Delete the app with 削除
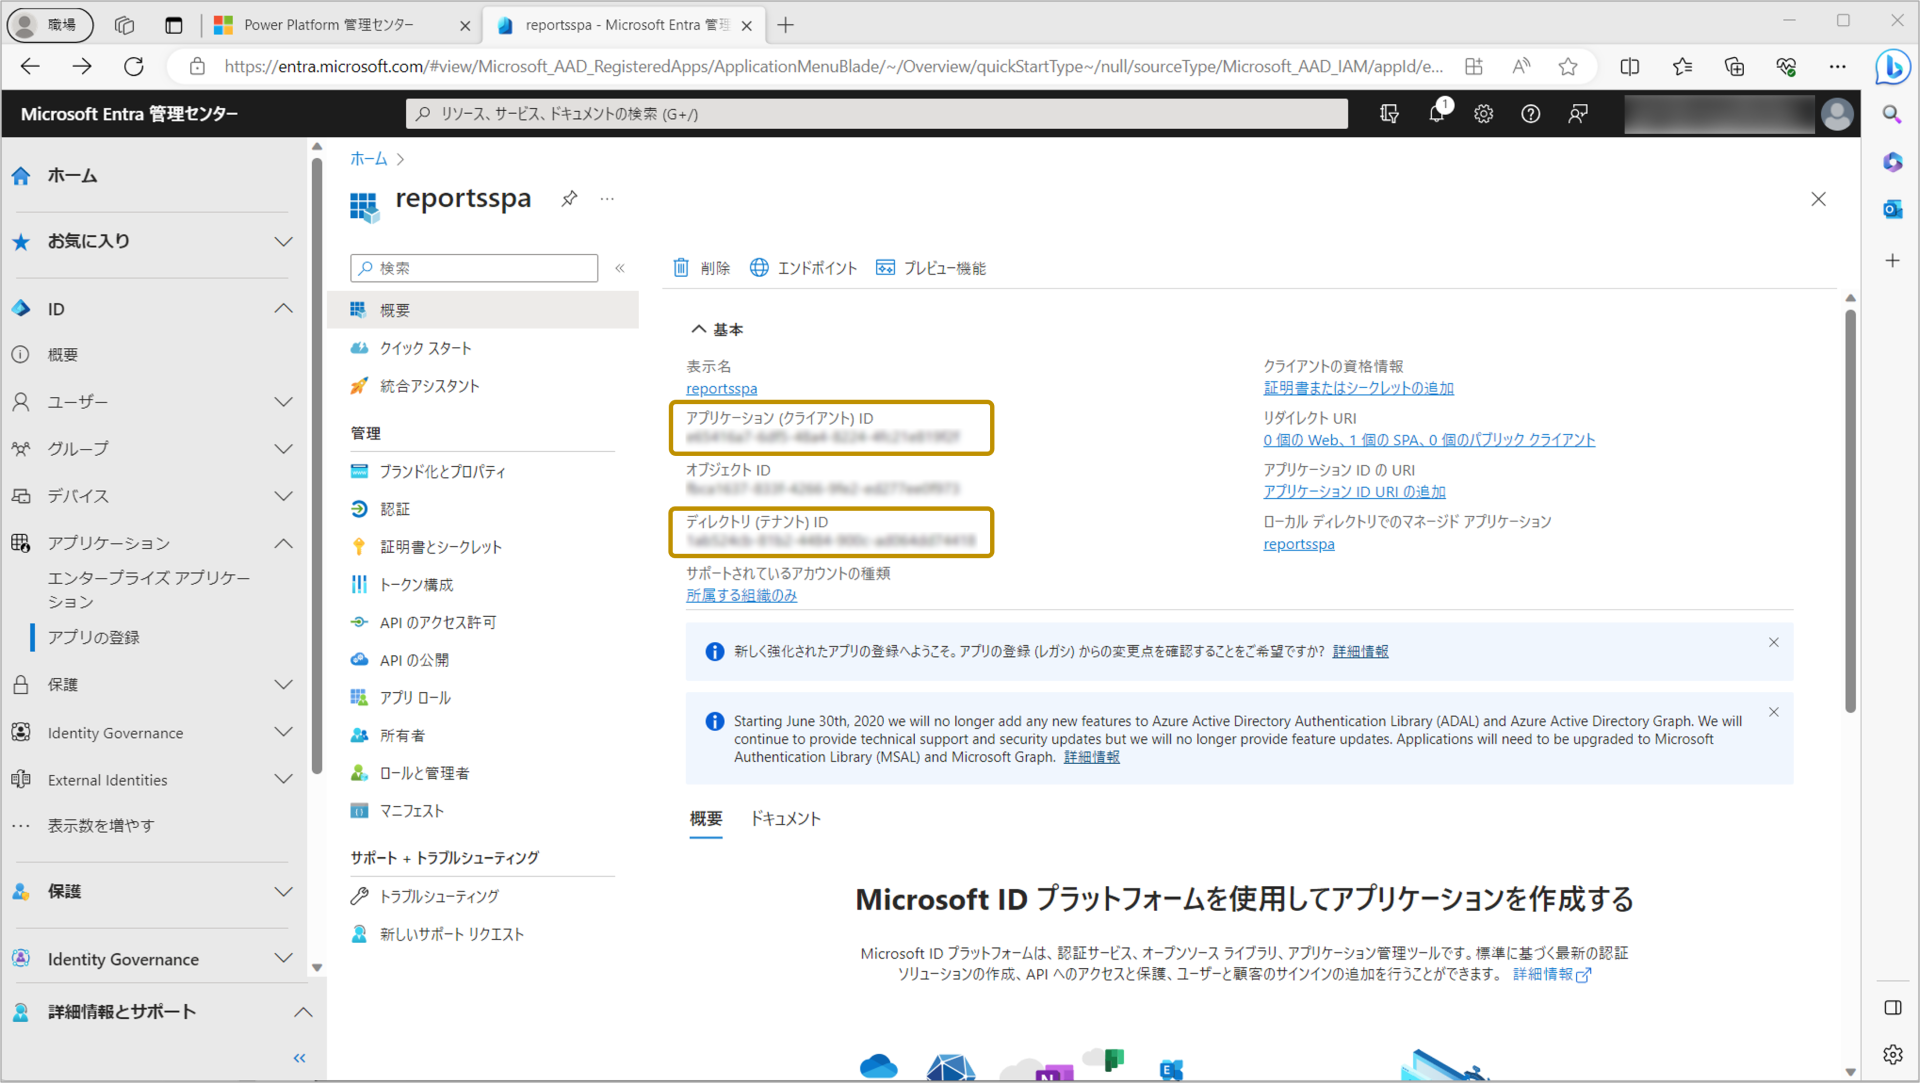Viewport: 1920px width, 1083px height. tap(701, 268)
